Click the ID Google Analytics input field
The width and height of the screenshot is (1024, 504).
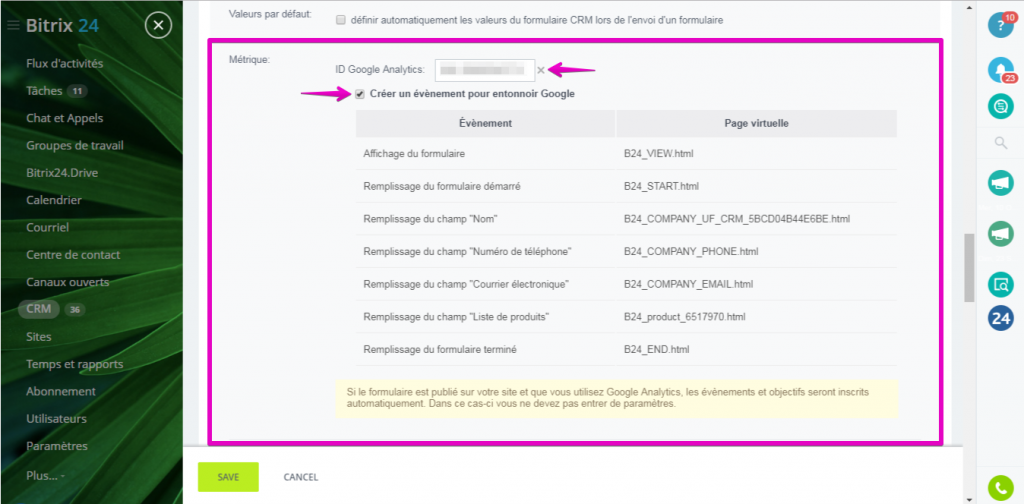click(485, 70)
